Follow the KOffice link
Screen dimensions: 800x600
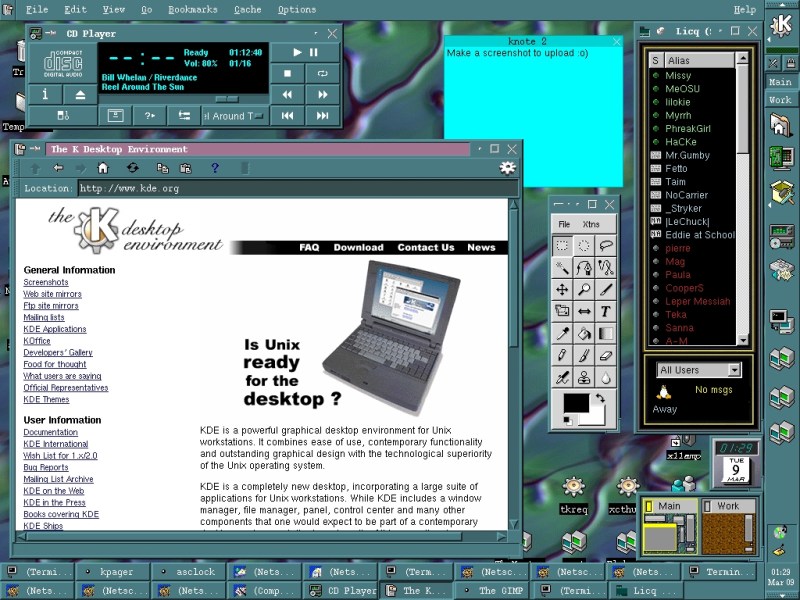(x=37, y=341)
